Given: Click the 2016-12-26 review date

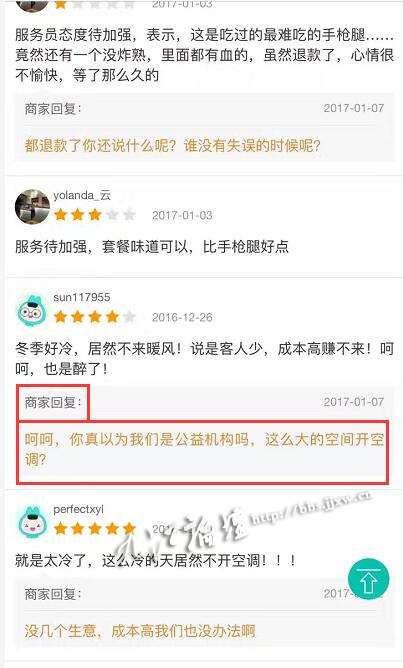Looking at the screenshot, I should (x=182, y=317).
